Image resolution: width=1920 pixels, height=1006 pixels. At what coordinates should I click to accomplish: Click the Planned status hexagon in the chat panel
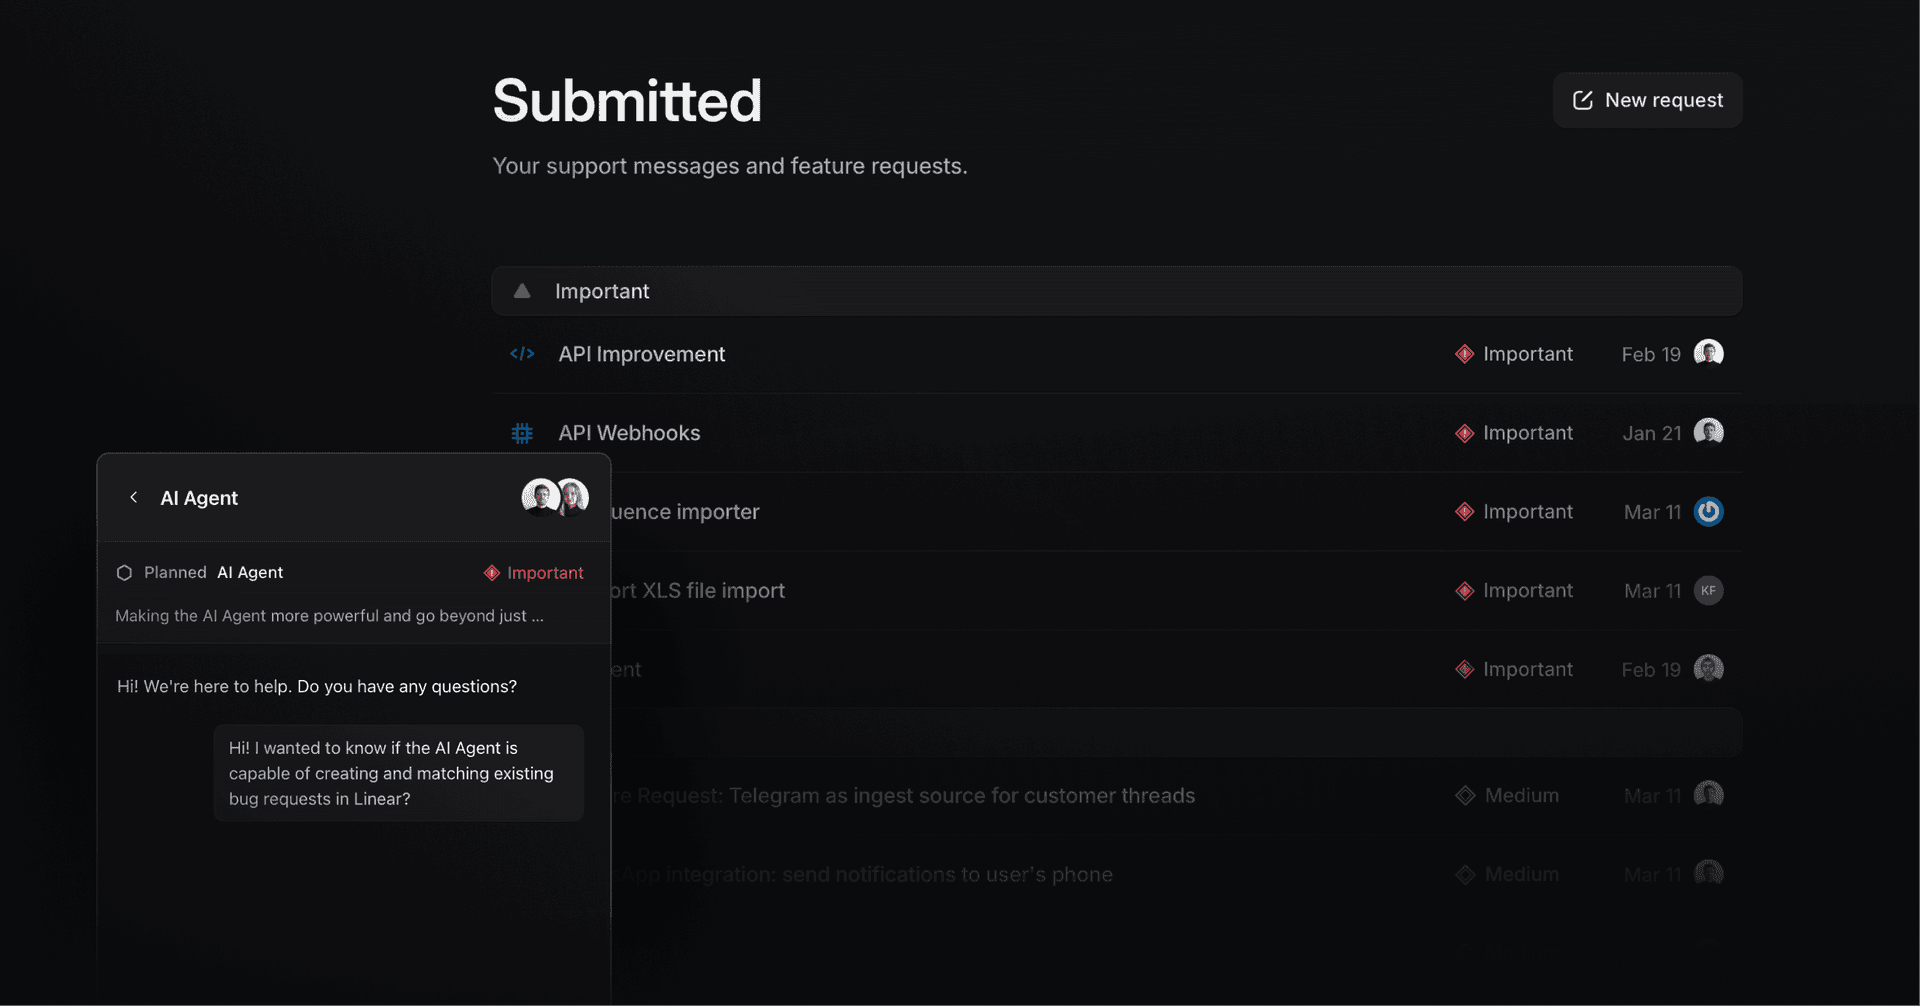pyautogui.click(x=124, y=572)
